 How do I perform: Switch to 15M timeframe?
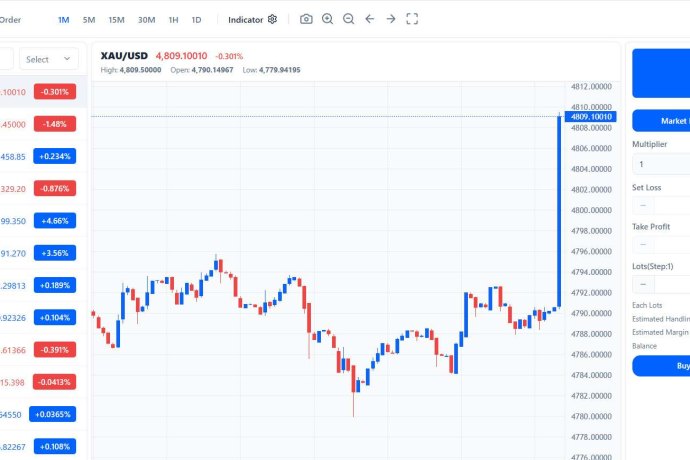(117, 20)
